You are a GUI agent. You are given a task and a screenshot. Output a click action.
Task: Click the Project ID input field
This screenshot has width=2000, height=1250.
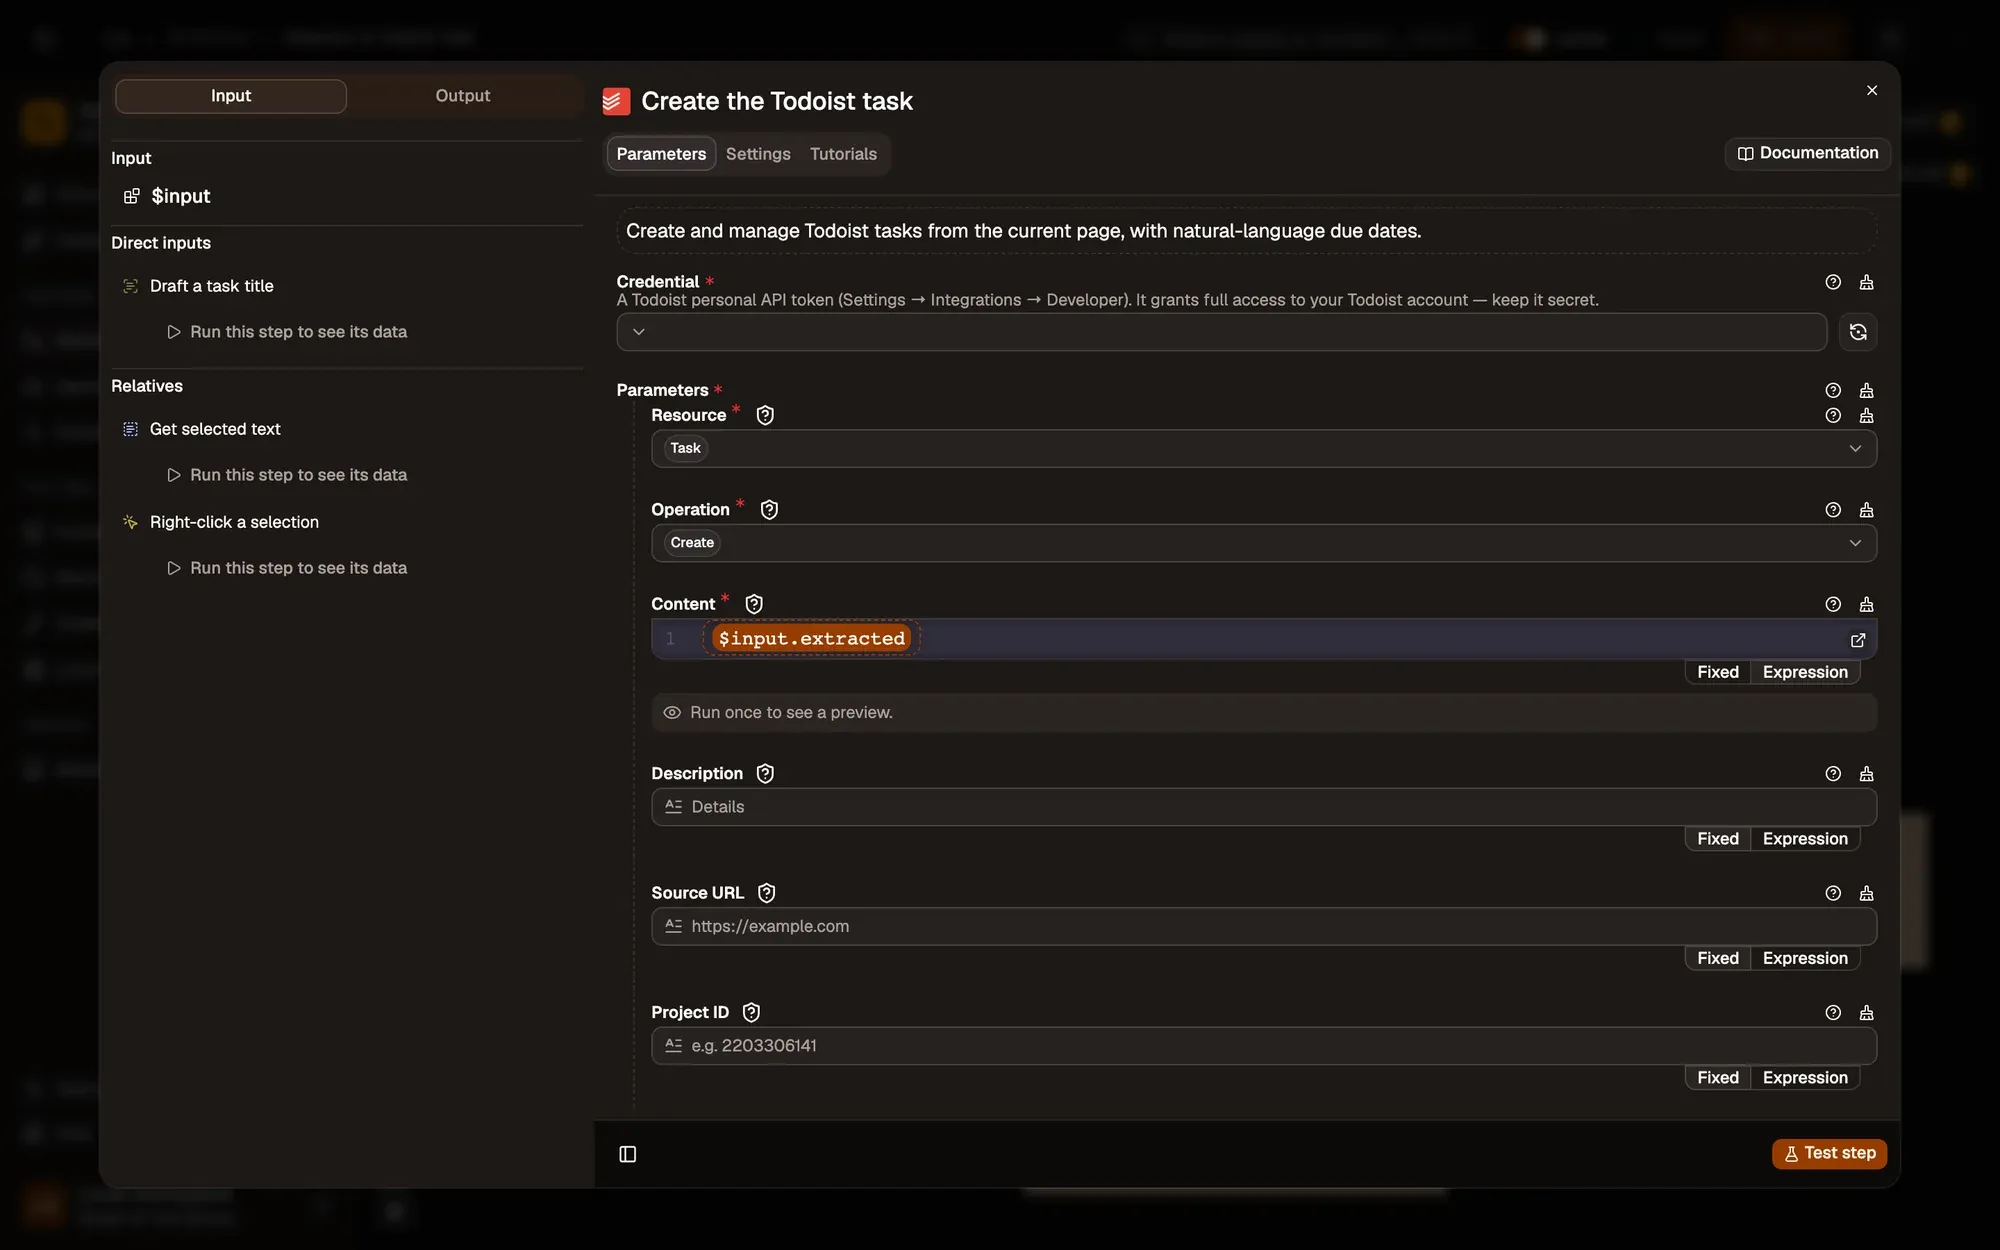click(1264, 1046)
